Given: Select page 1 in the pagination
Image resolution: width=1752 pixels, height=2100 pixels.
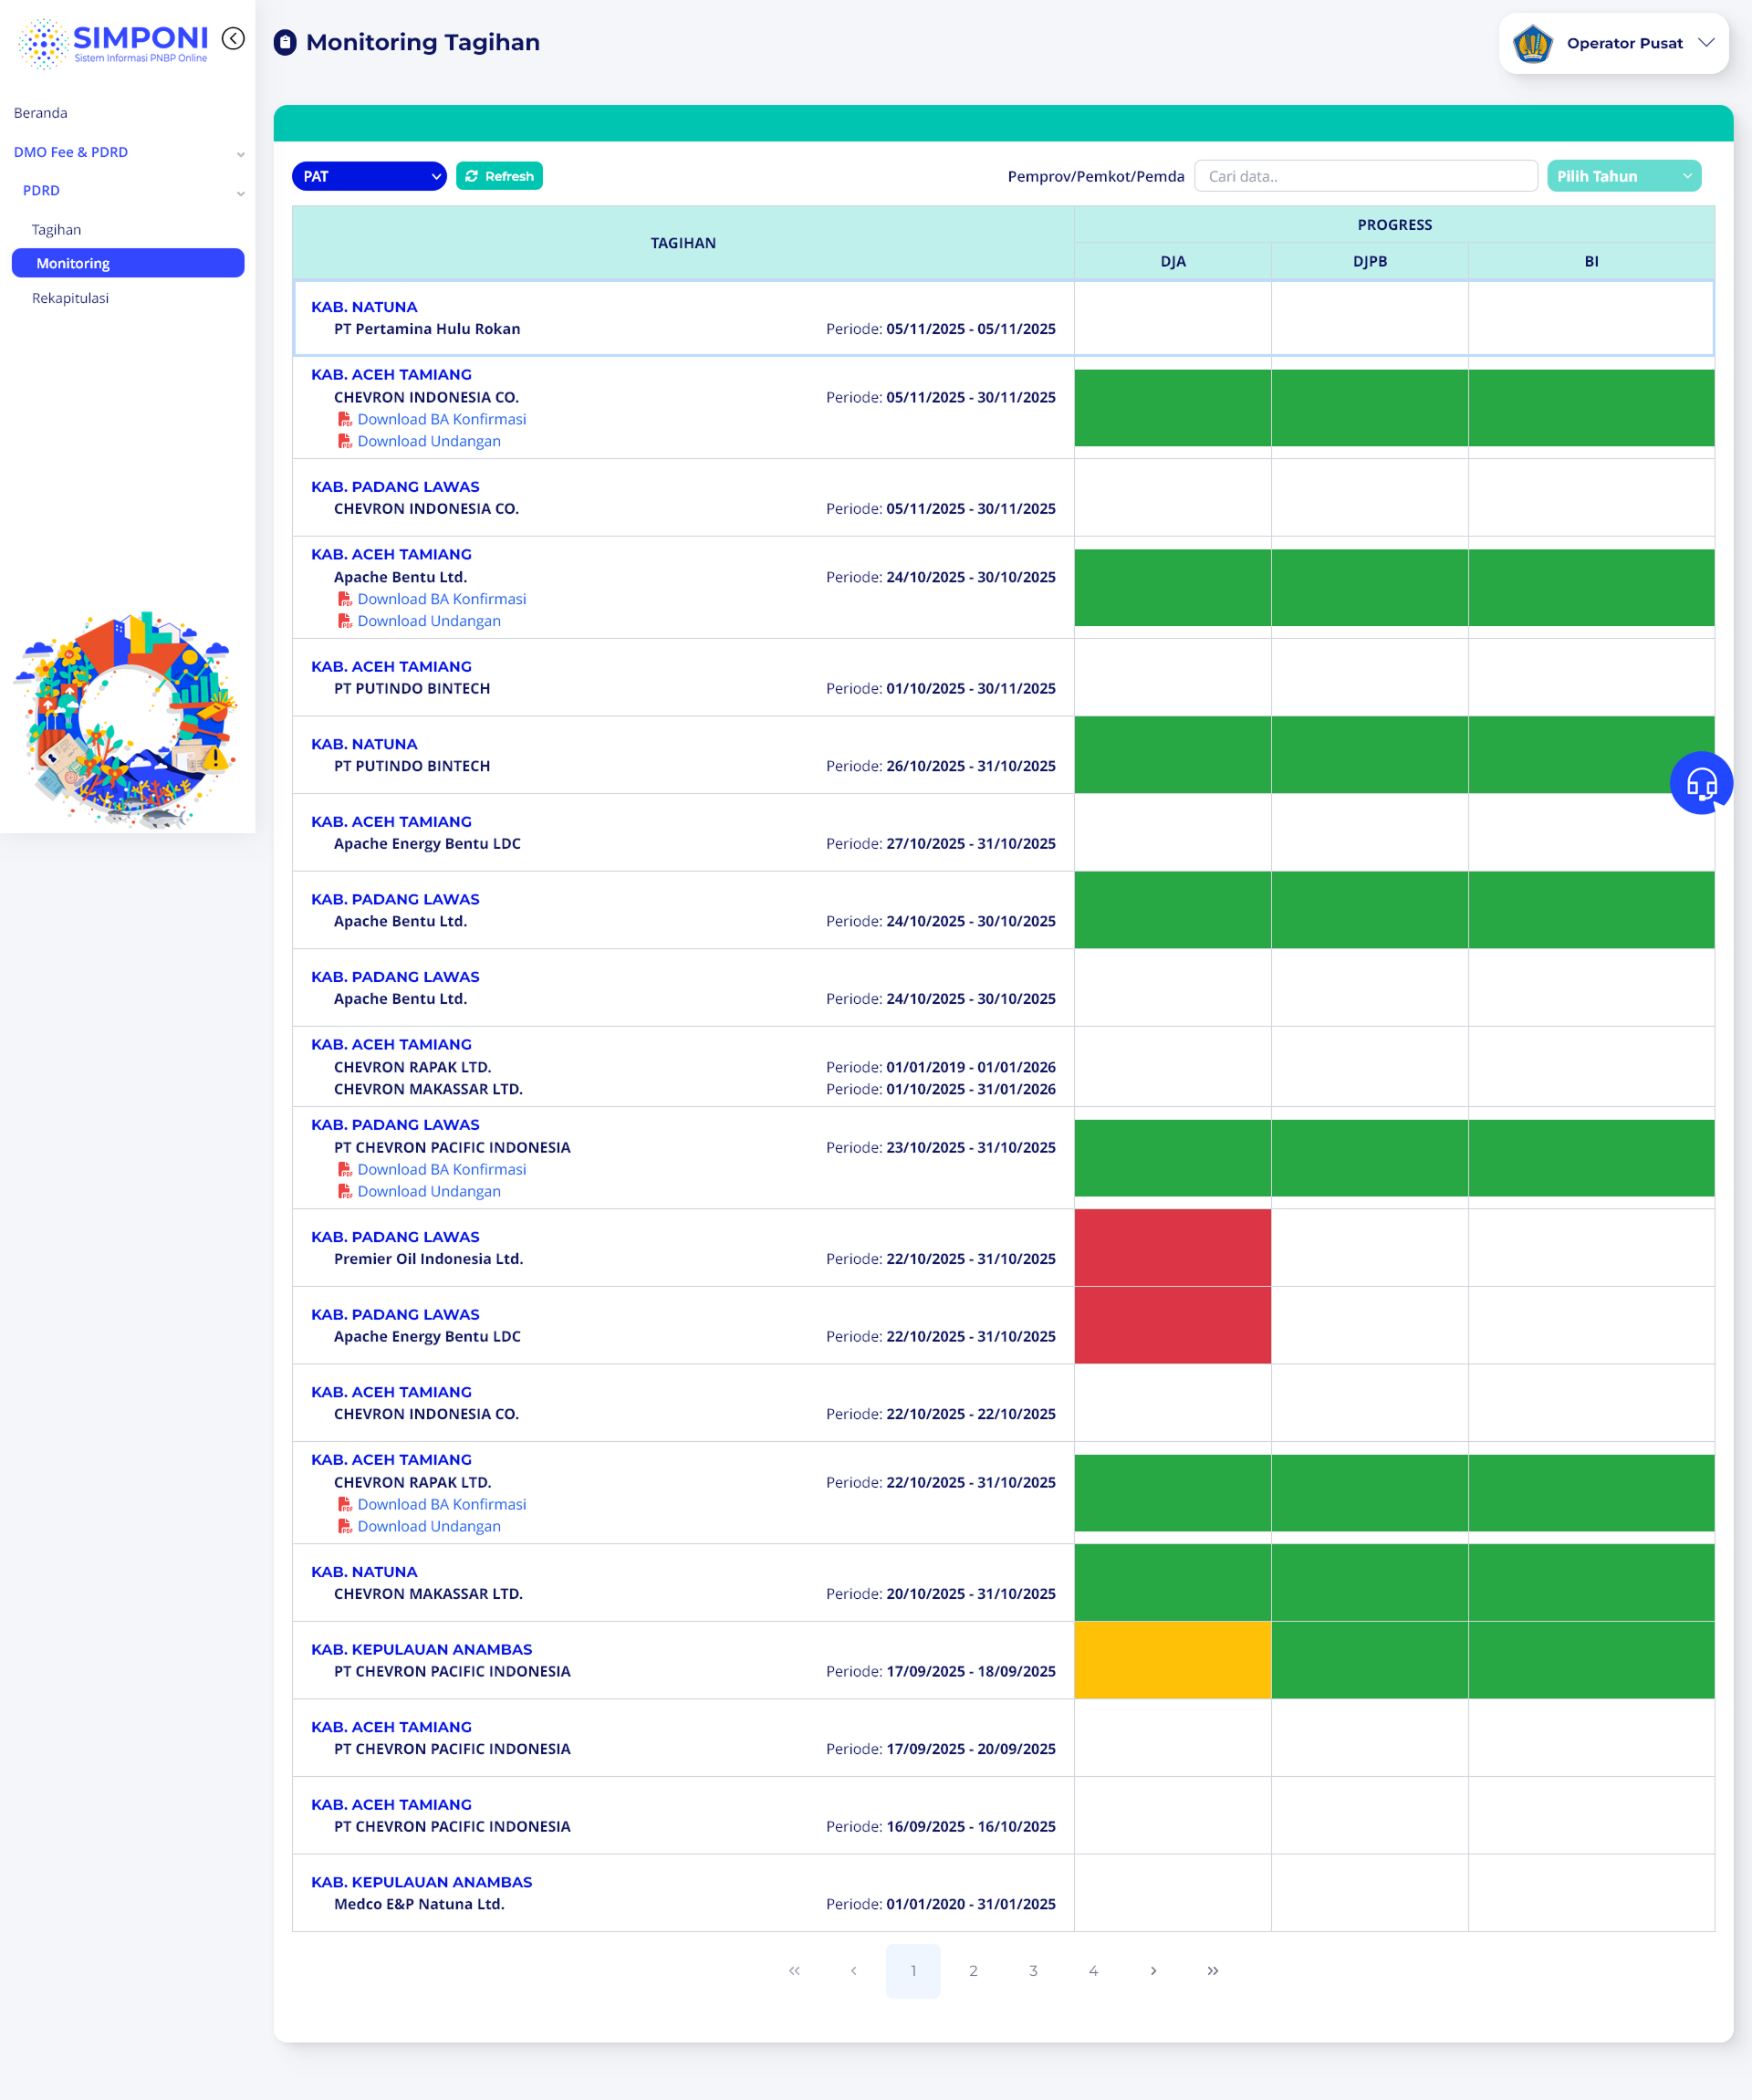Looking at the screenshot, I should tap(913, 1970).
